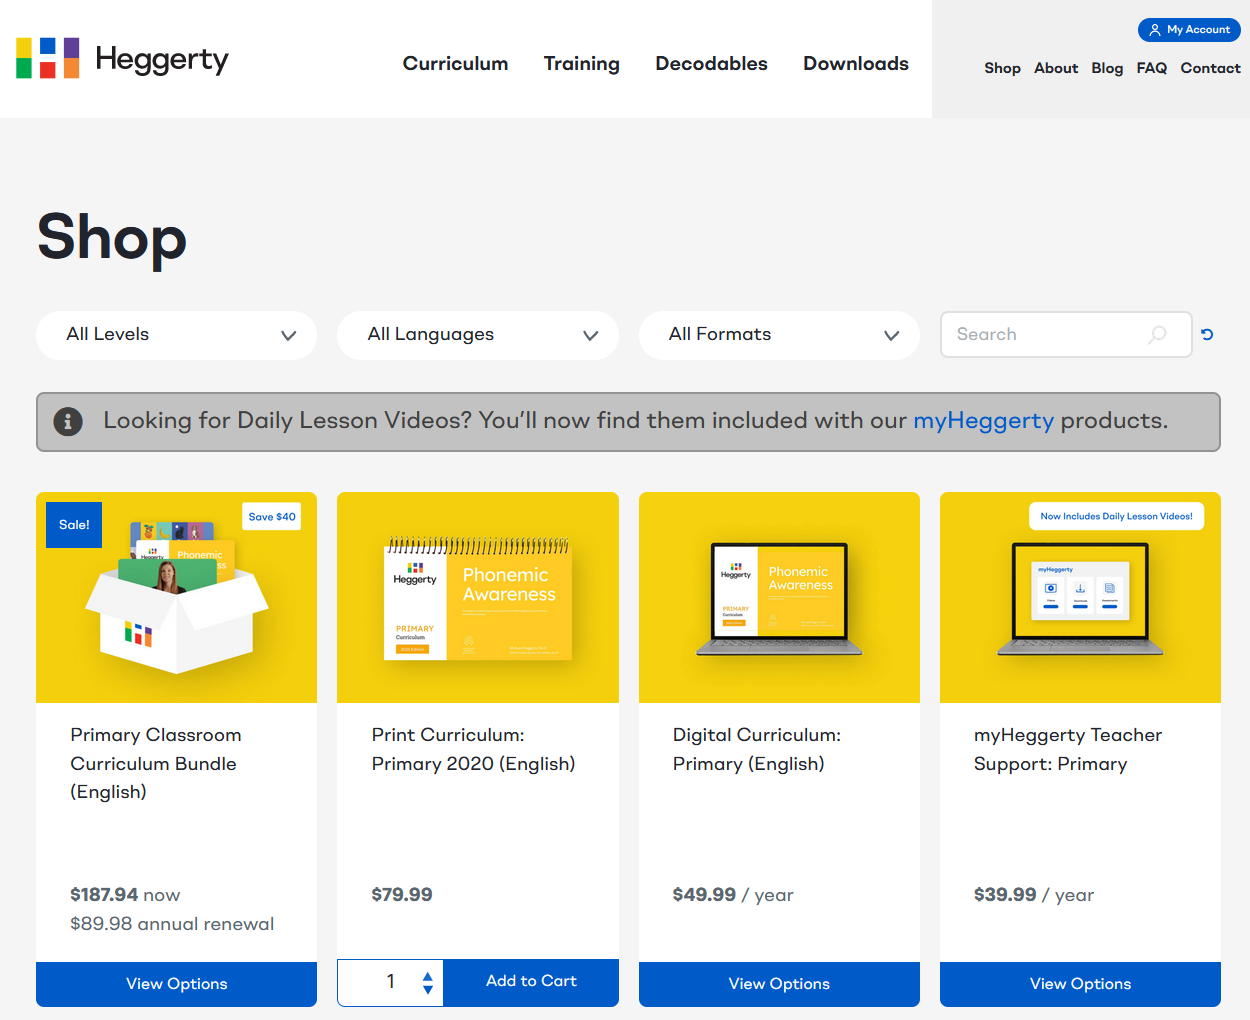
Task: Click the Shop page heading
Action: tap(112, 238)
